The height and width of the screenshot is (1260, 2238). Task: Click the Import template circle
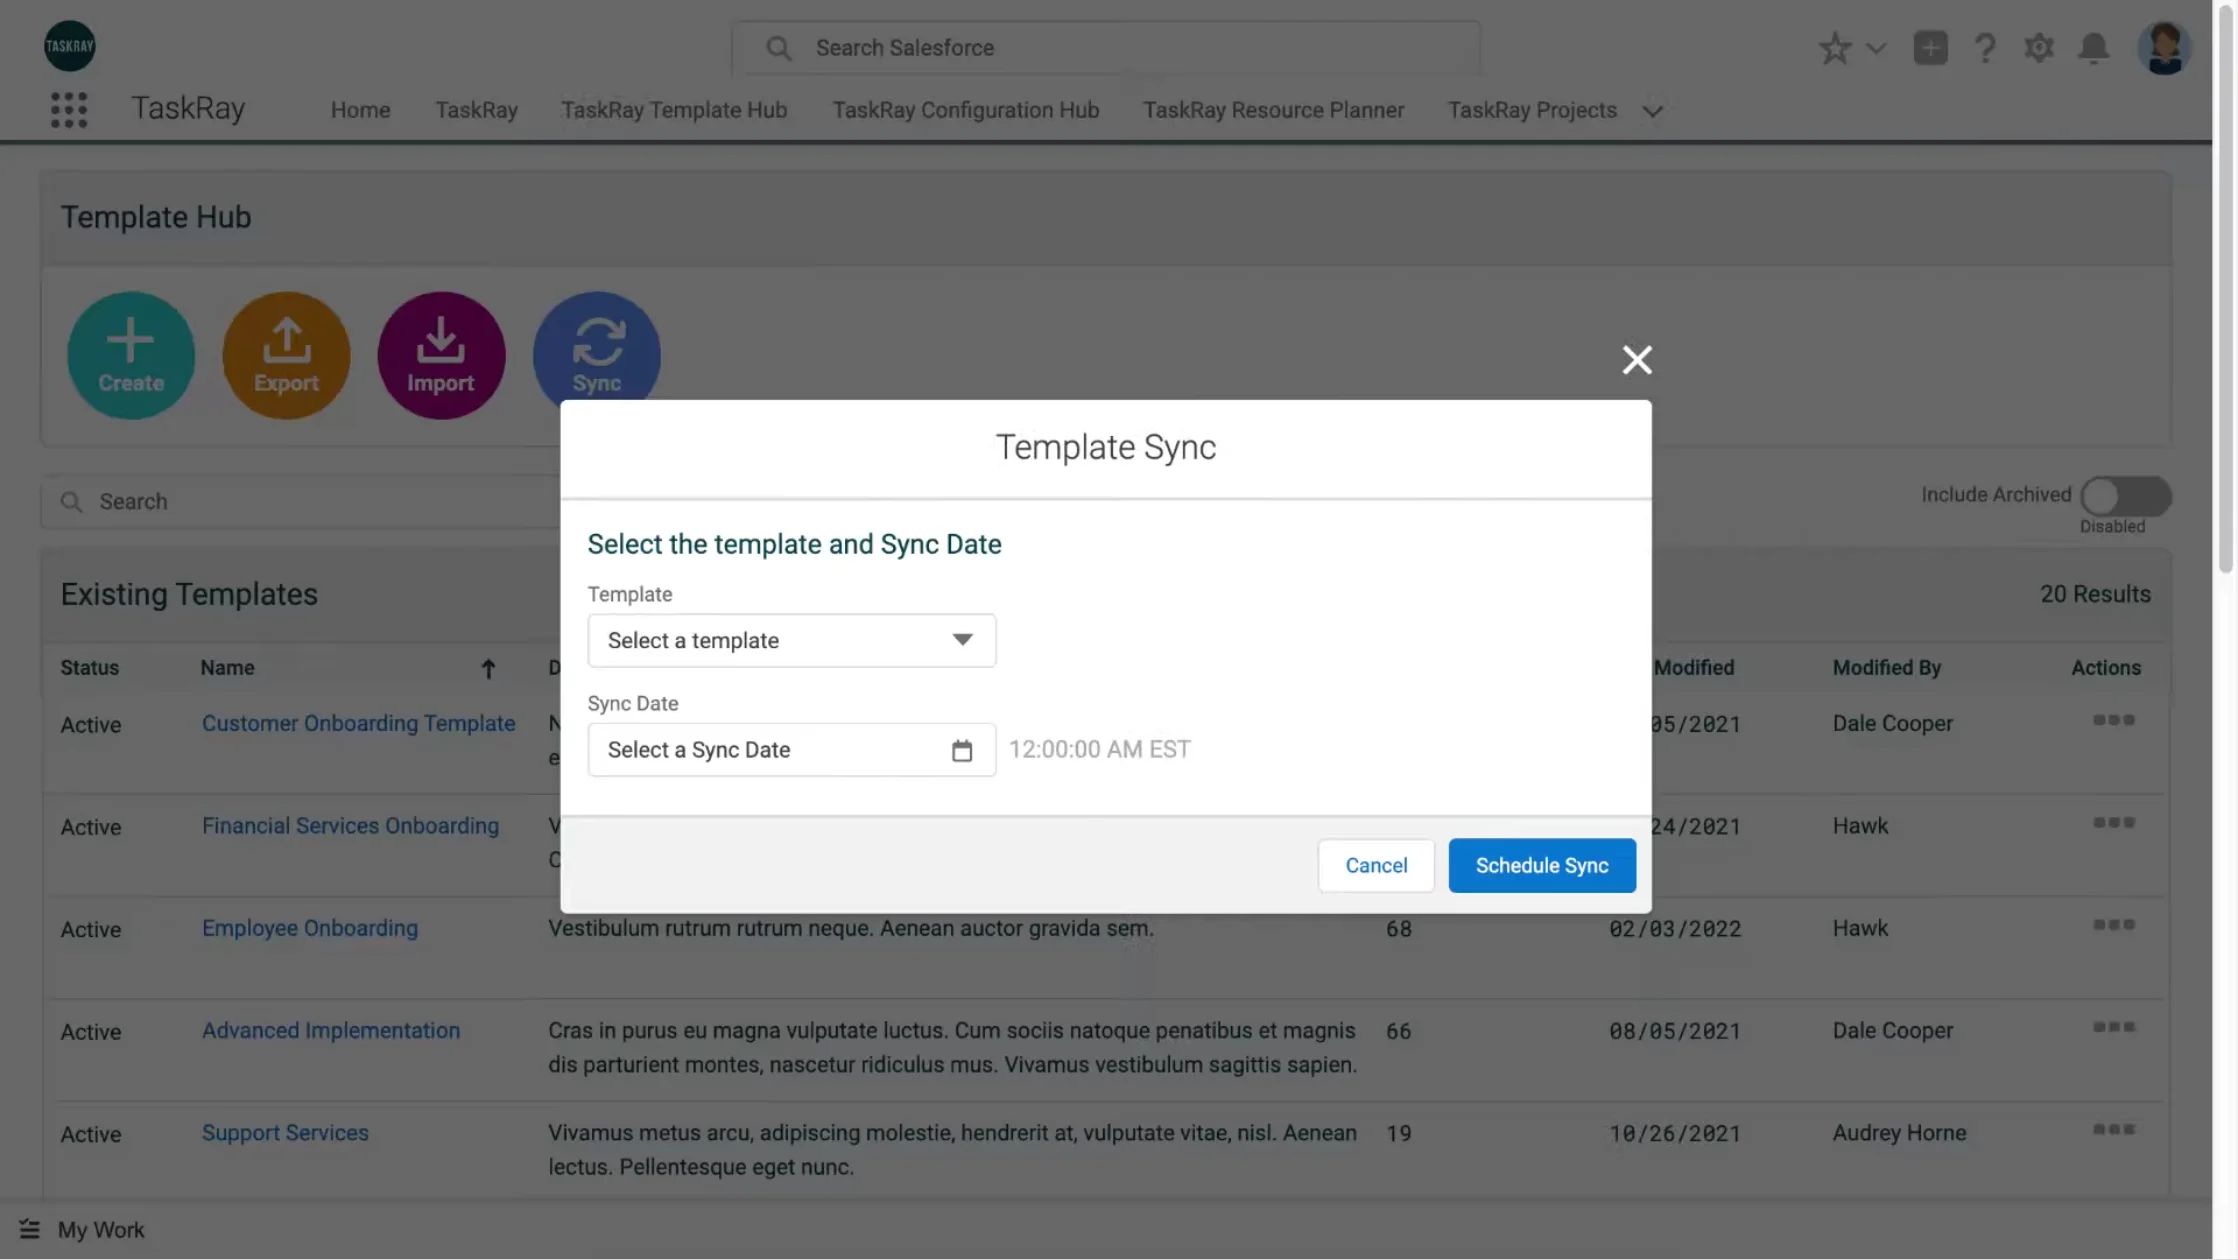441,355
